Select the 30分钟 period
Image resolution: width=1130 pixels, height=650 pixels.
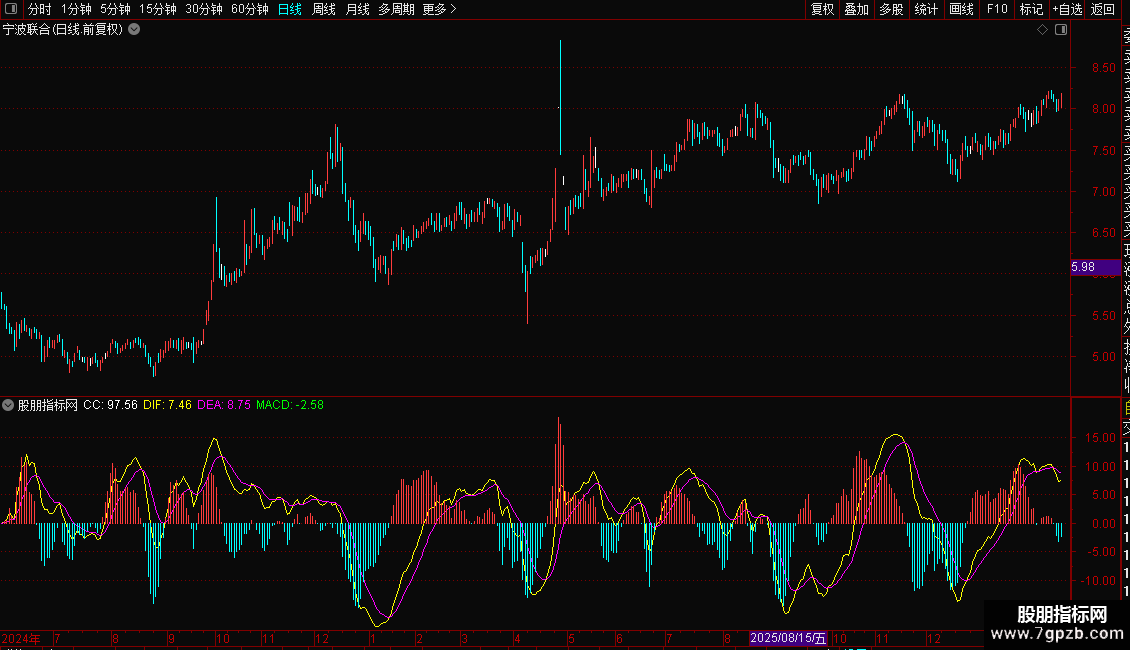point(204,9)
